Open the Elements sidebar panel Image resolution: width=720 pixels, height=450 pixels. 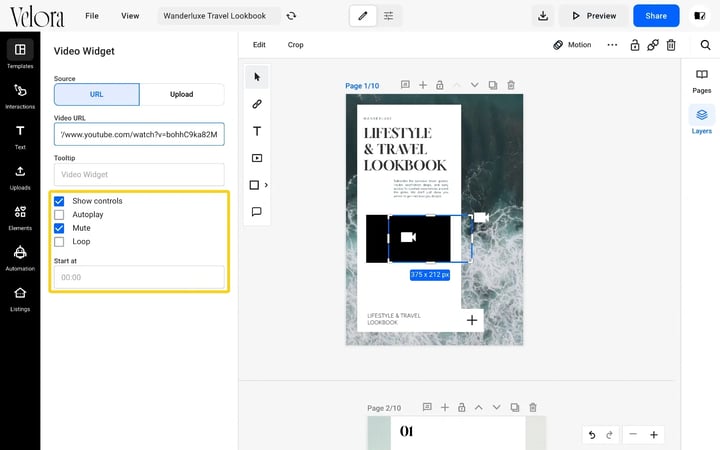20,217
